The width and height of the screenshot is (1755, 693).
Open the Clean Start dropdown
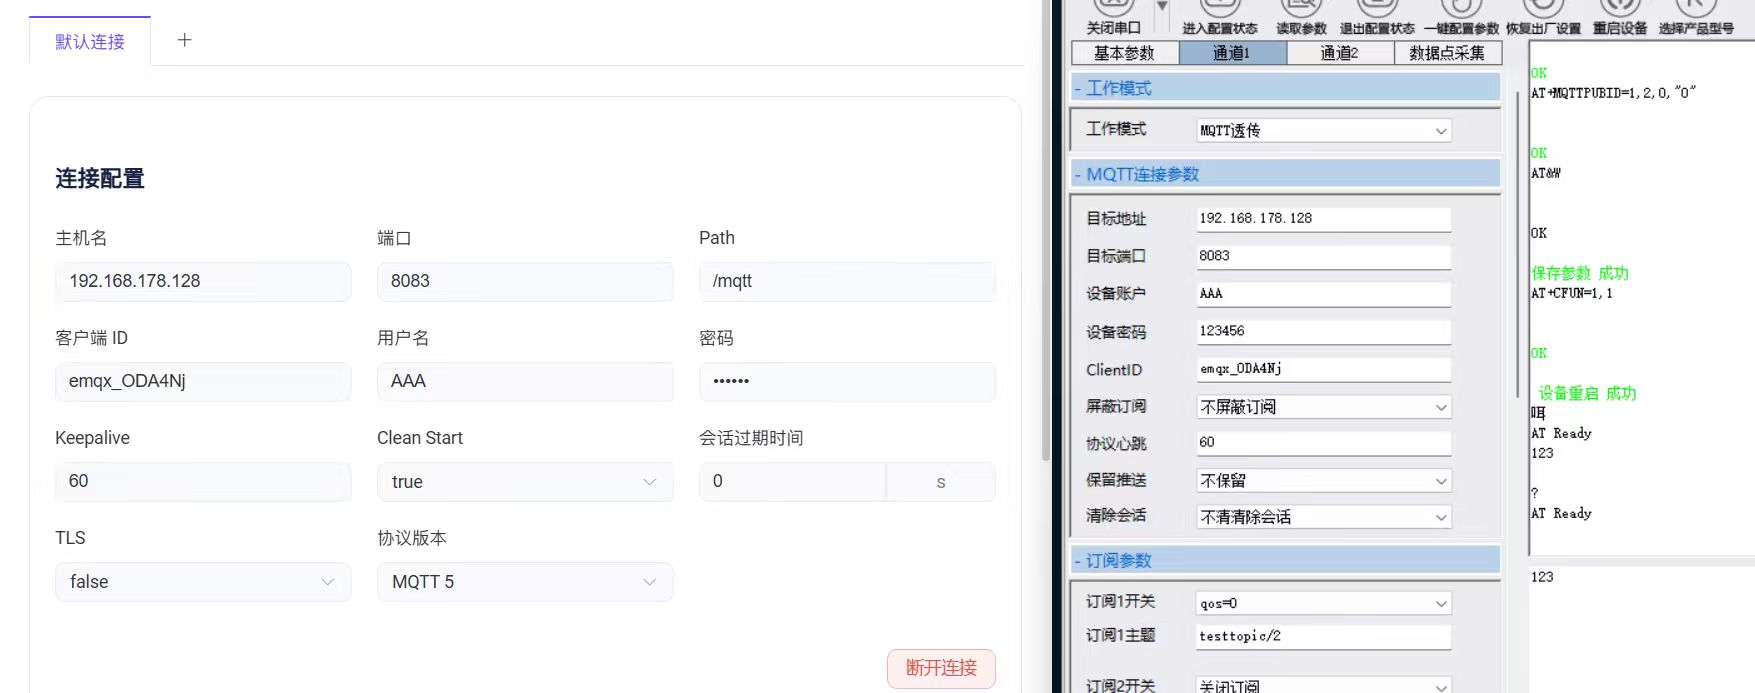524,482
